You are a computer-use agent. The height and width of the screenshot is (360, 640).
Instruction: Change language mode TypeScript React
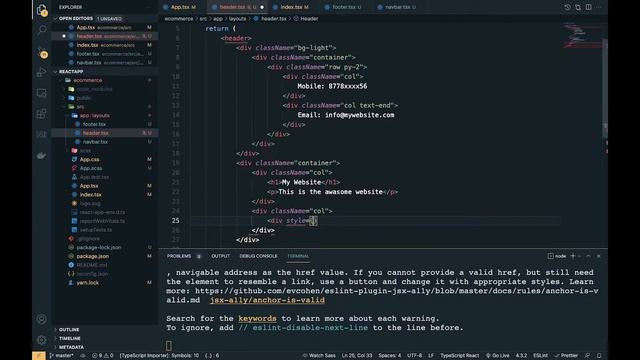click(x=459, y=356)
